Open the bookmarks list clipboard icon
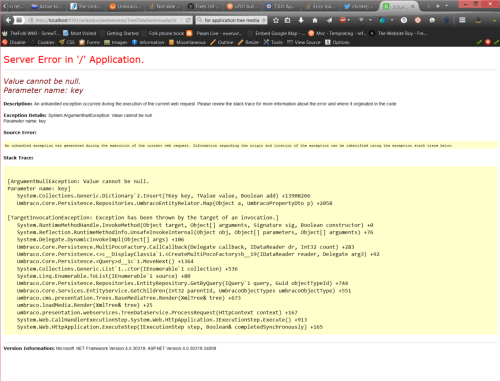The height and width of the screenshot is (381, 500). 288,20
